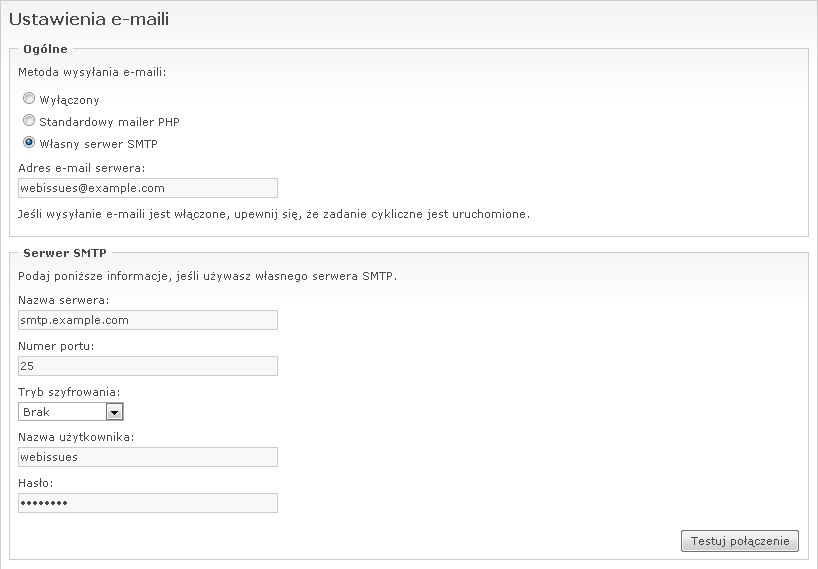Click the Hasło password field

pos(148,503)
